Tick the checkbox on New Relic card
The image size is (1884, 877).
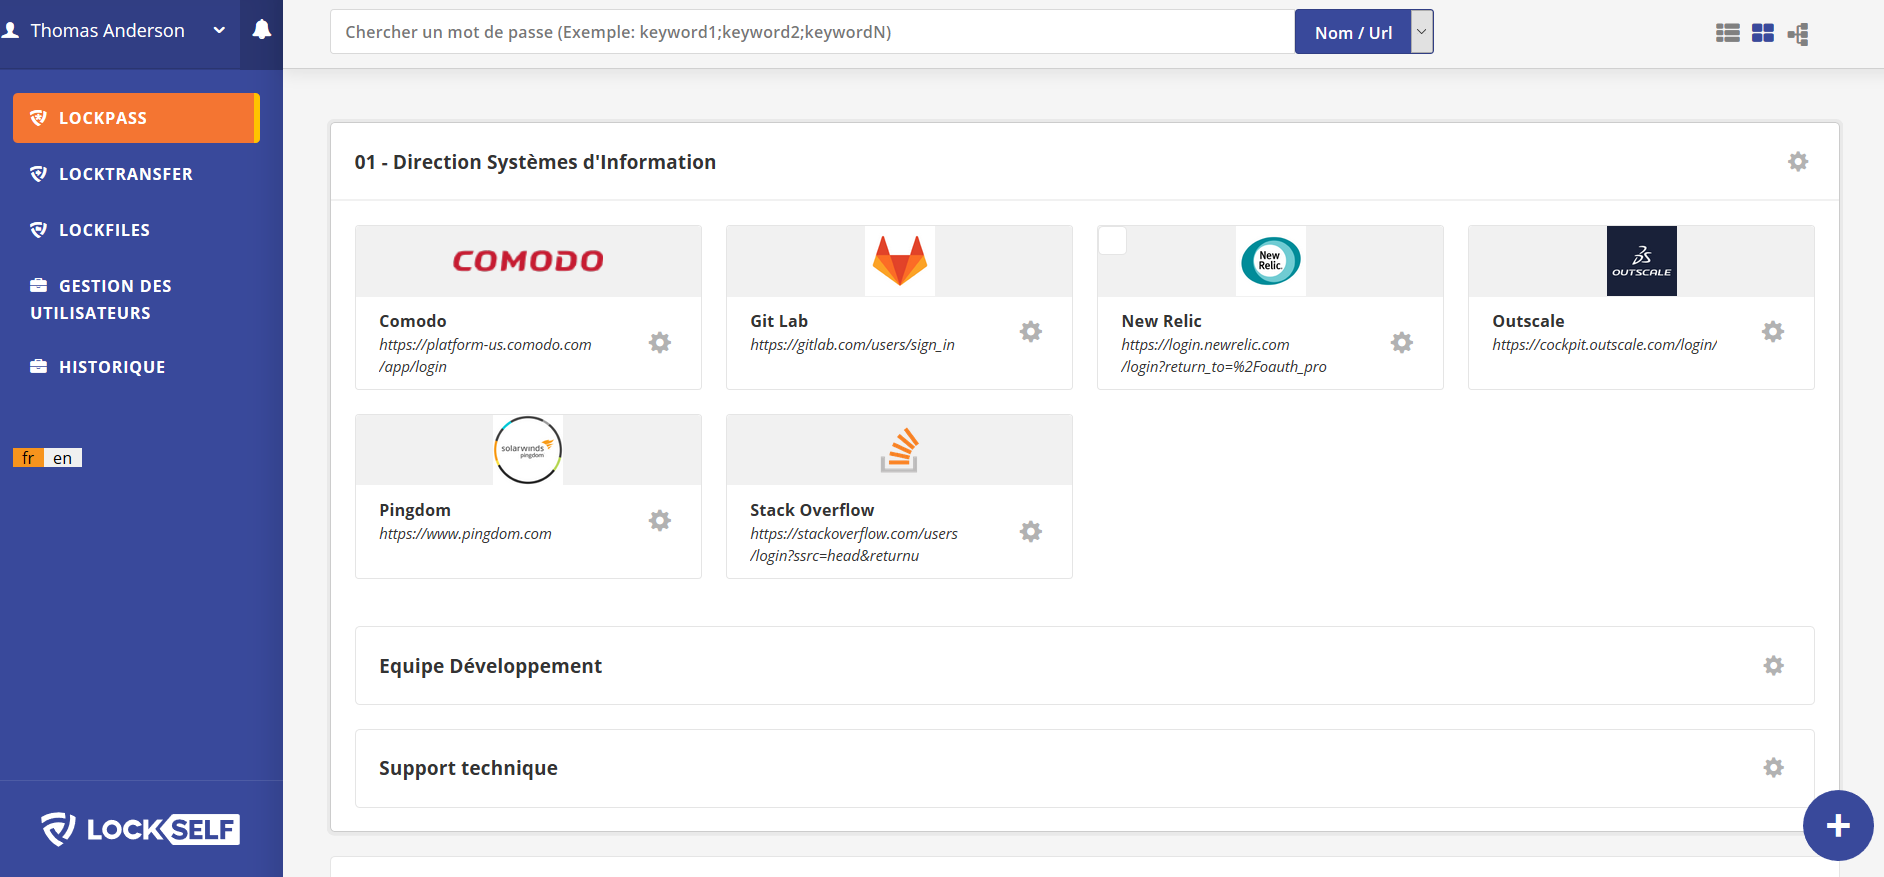coord(1112,241)
